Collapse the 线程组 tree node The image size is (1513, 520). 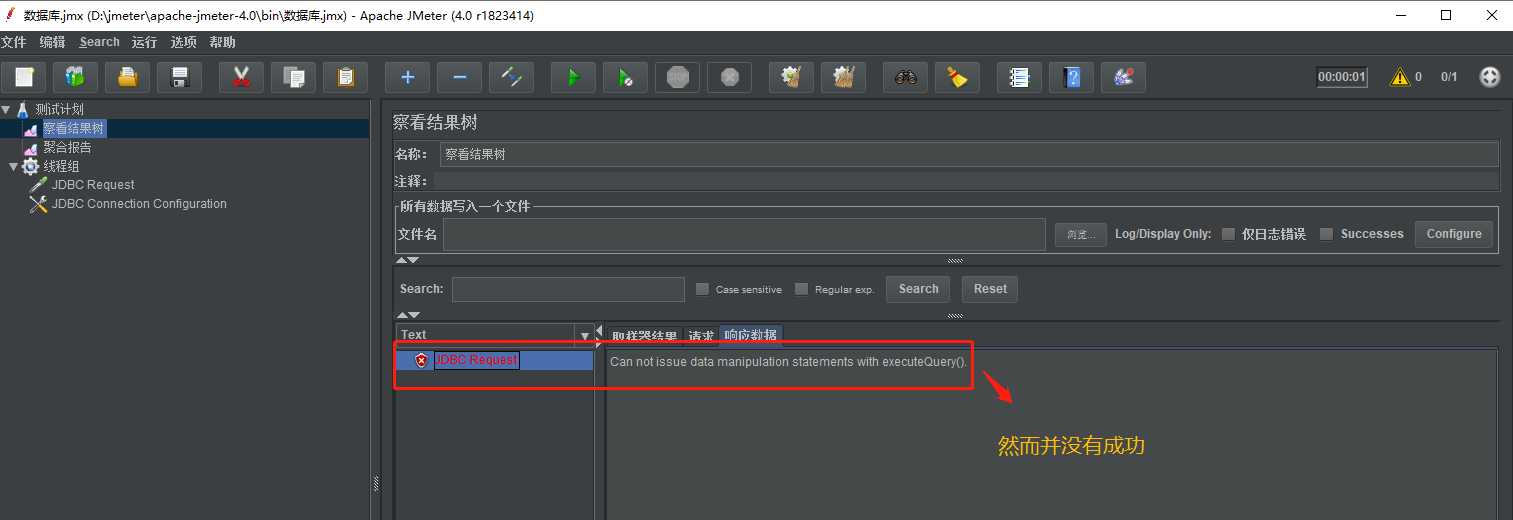(x=13, y=166)
